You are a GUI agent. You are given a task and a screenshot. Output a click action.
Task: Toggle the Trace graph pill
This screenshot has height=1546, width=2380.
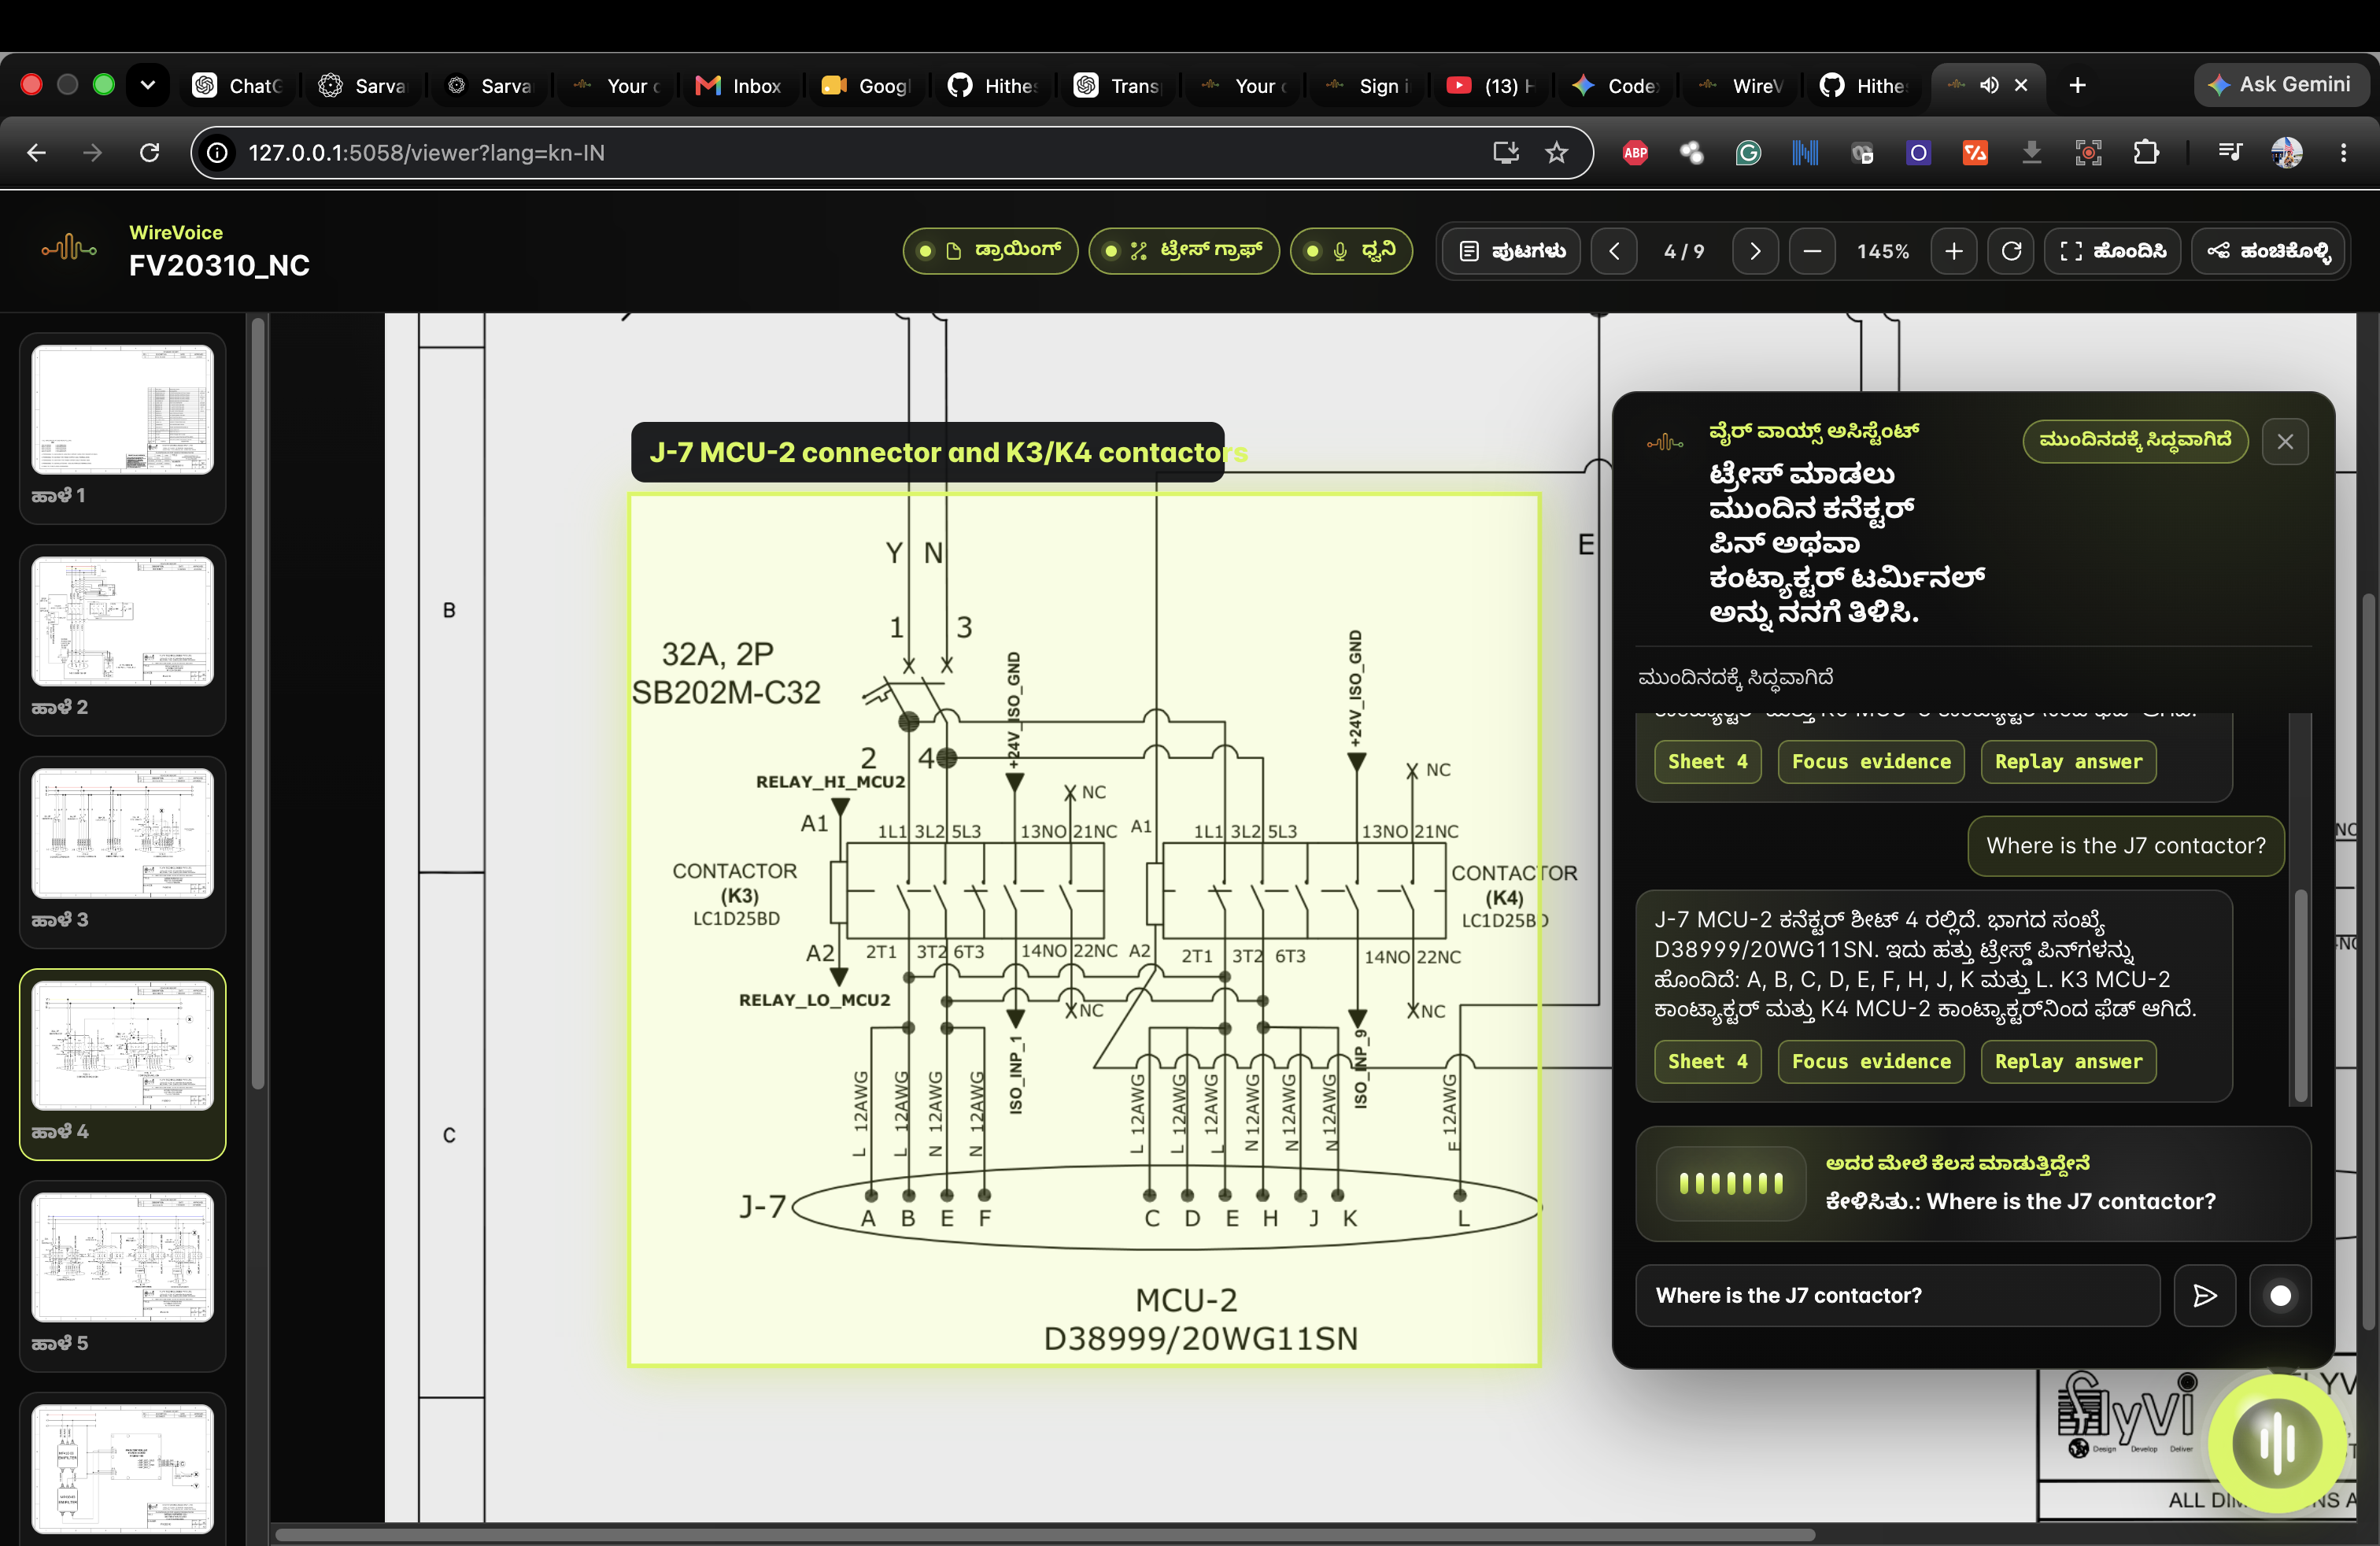1184,251
